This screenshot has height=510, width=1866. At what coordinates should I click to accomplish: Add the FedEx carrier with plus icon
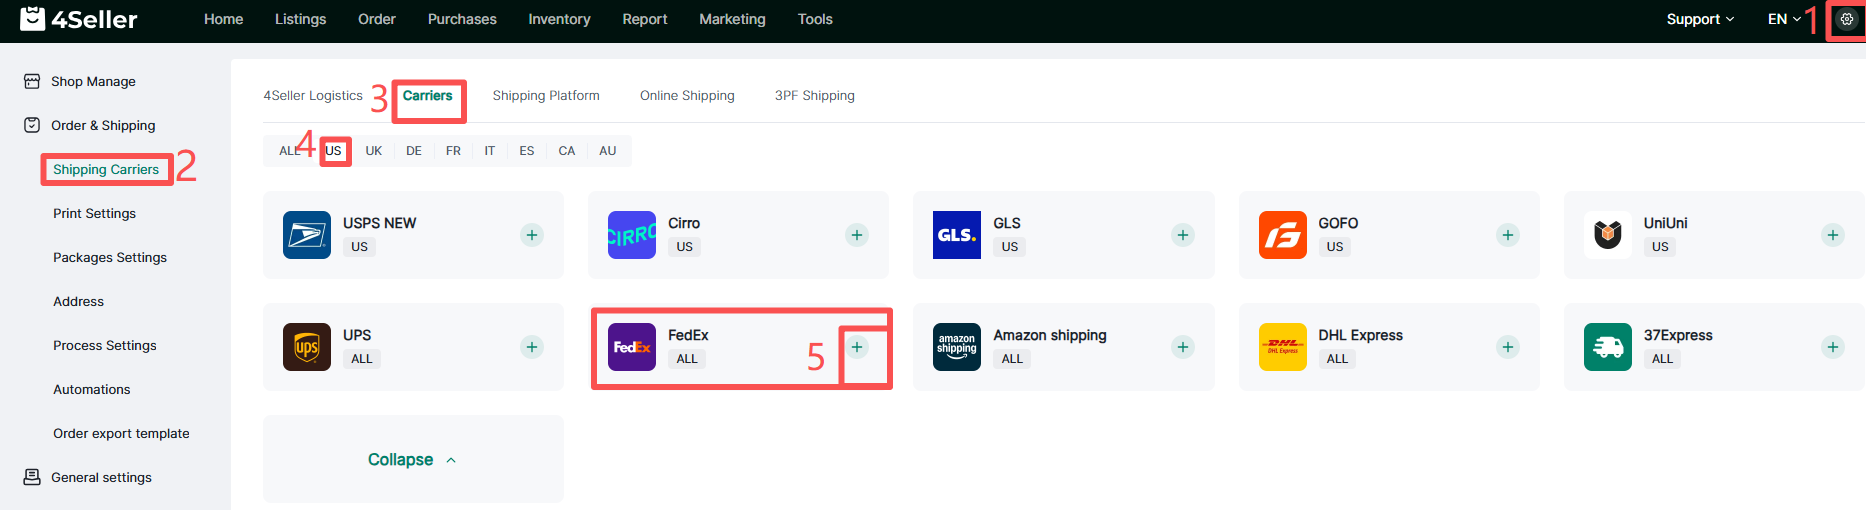coord(857,347)
